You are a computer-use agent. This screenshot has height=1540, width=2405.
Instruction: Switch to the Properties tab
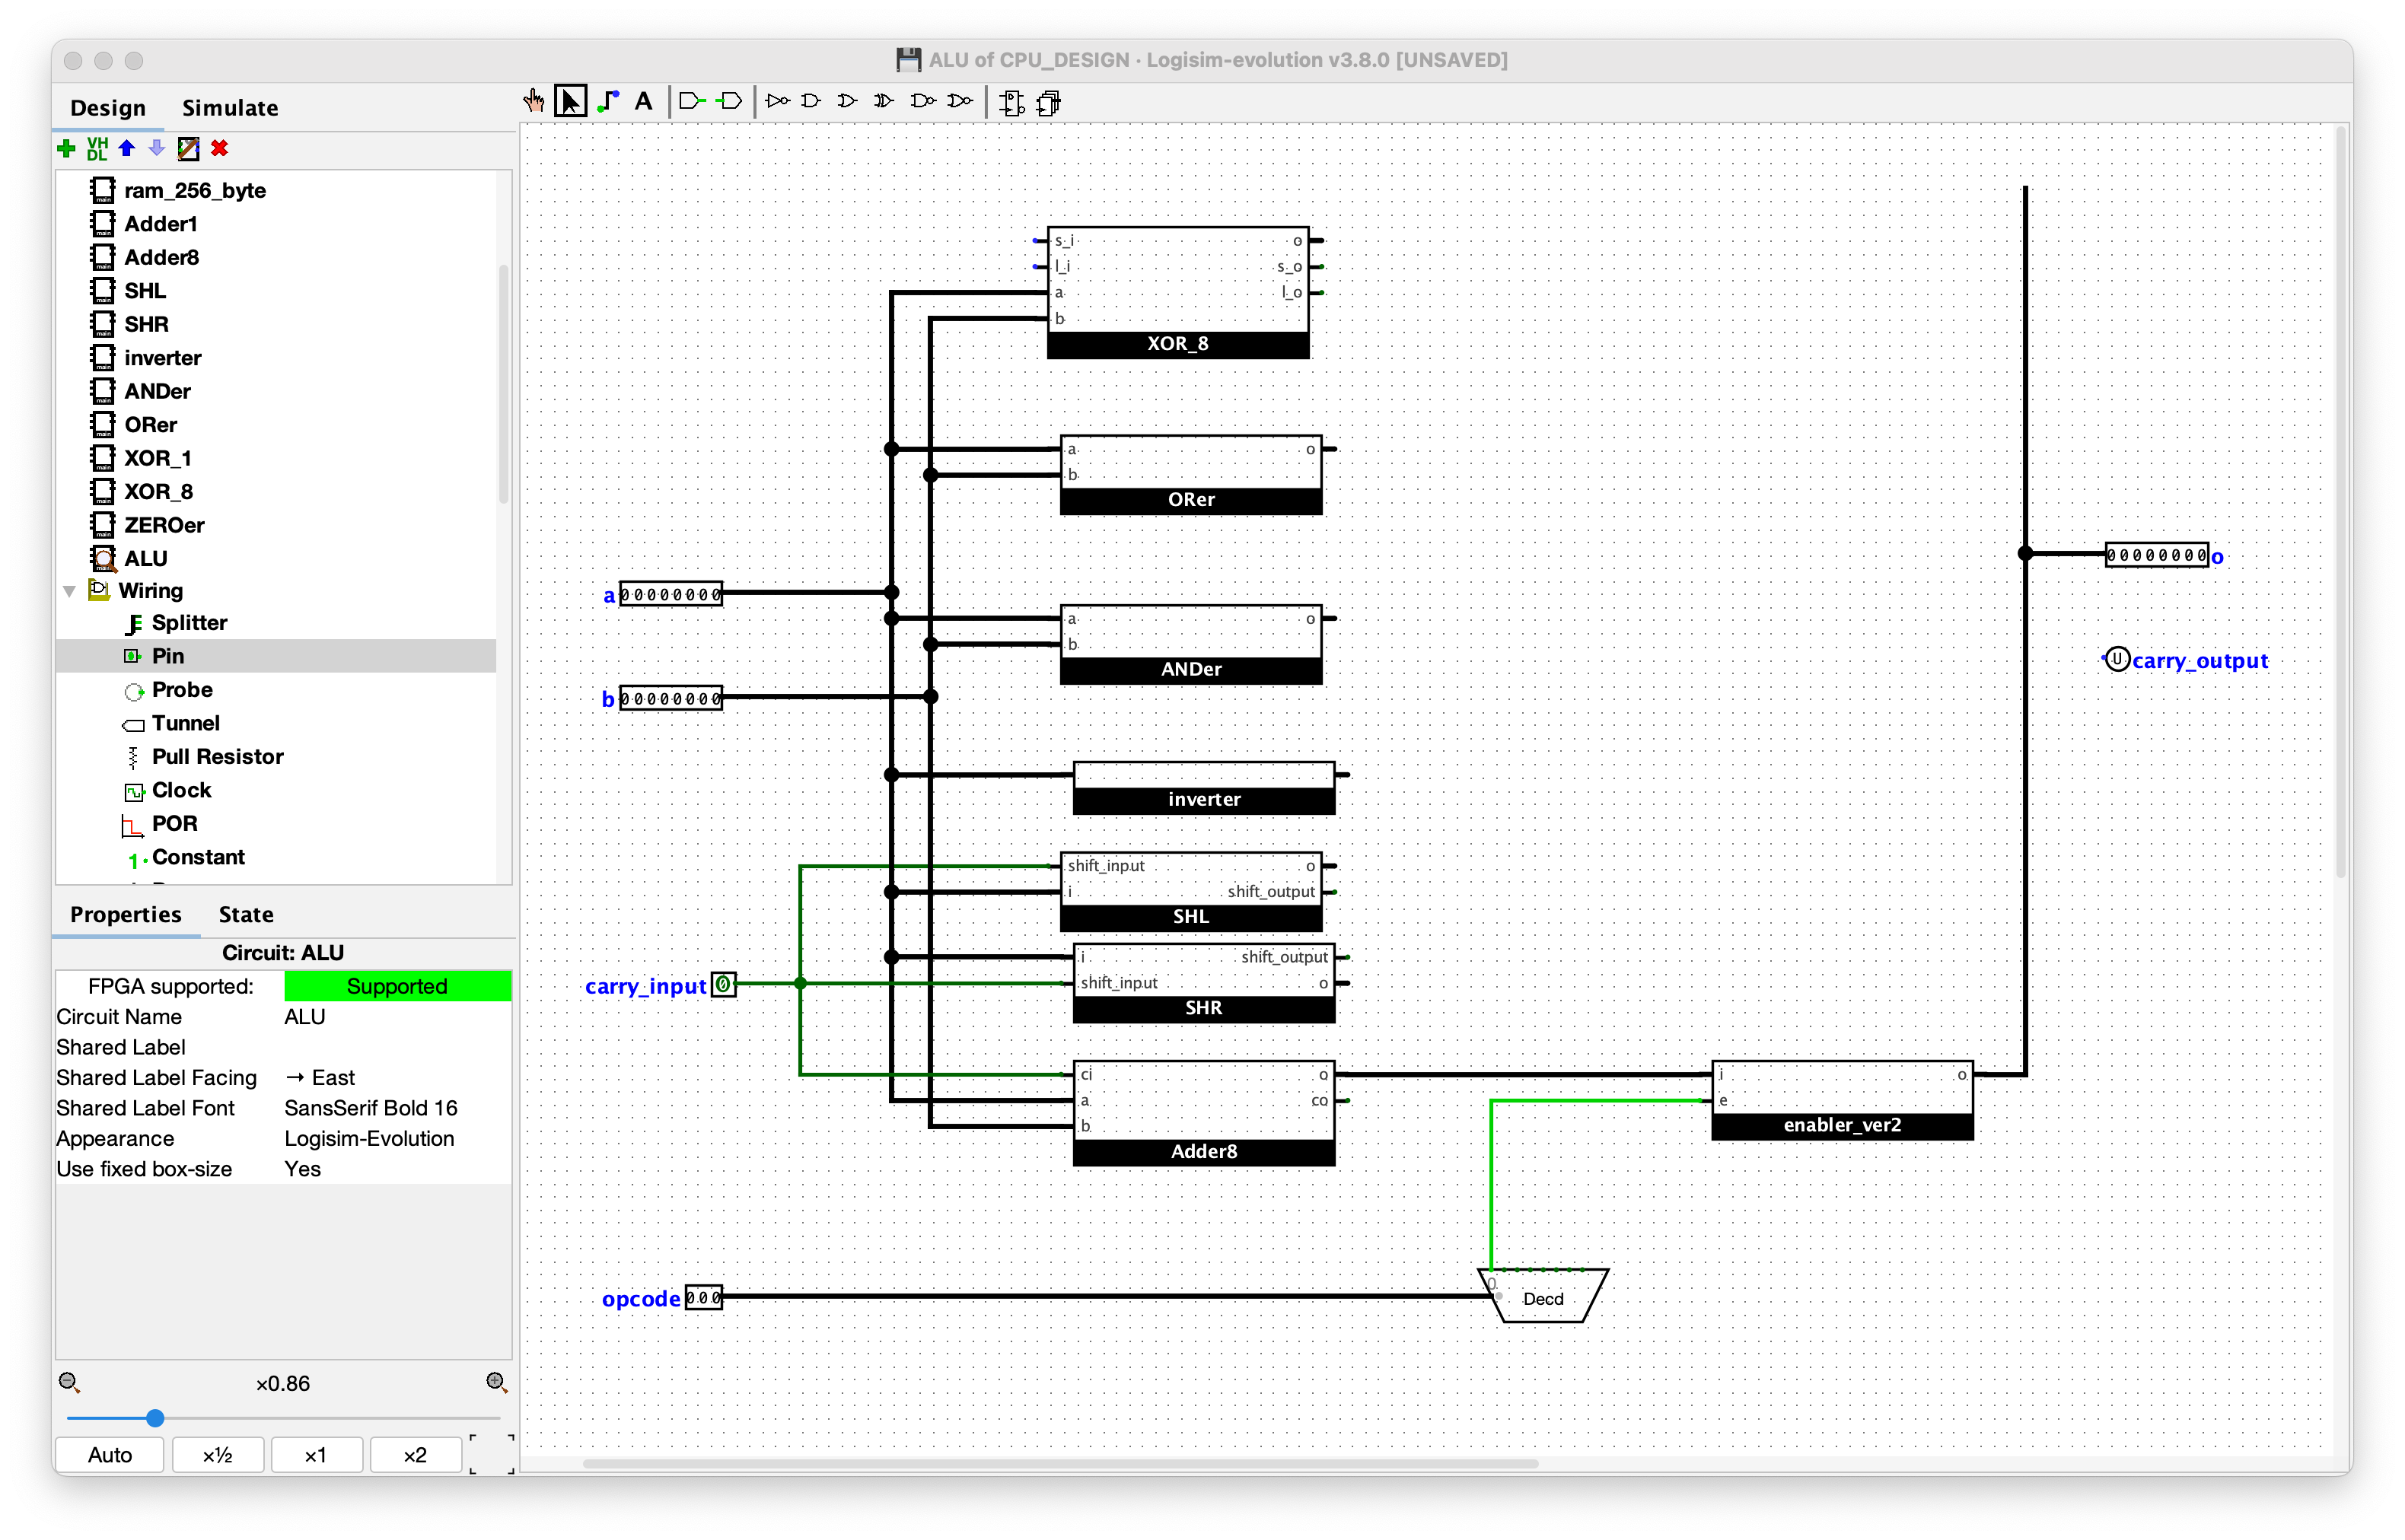pos(126,914)
